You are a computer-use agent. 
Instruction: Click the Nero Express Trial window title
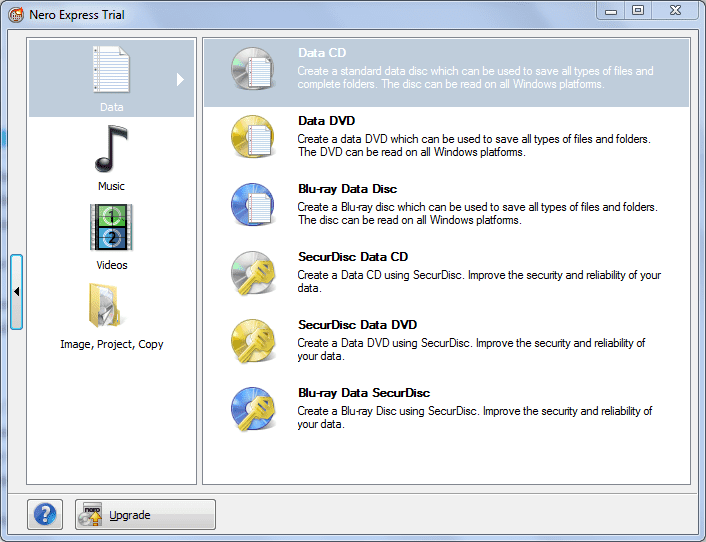[77, 15]
